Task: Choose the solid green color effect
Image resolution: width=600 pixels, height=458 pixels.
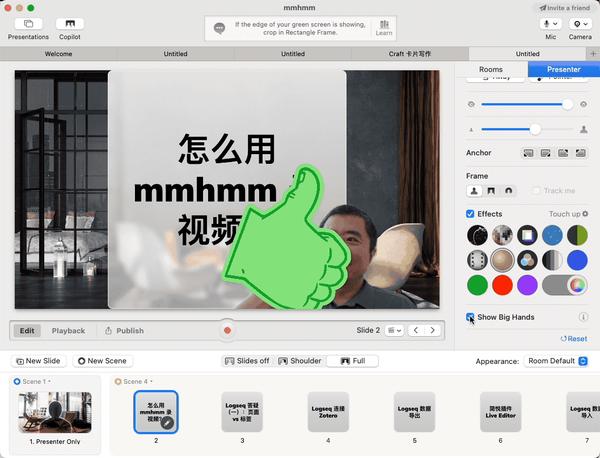Action: [x=477, y=285]
